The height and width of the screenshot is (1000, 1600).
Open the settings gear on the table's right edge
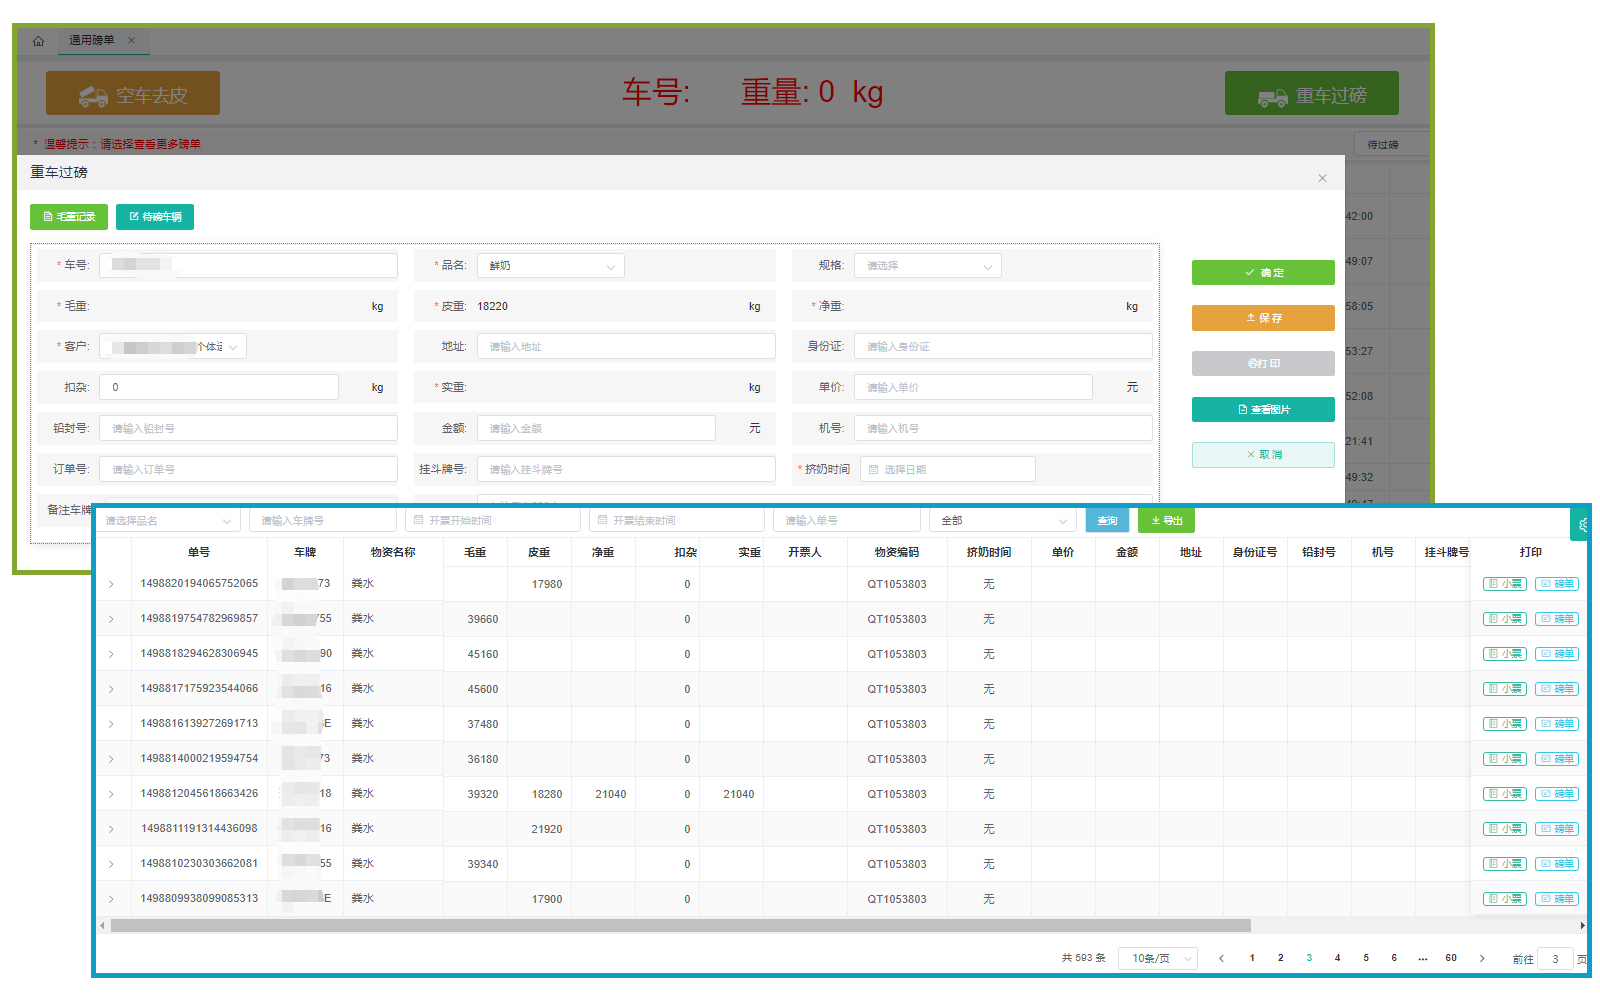[x=1582, y=524]
